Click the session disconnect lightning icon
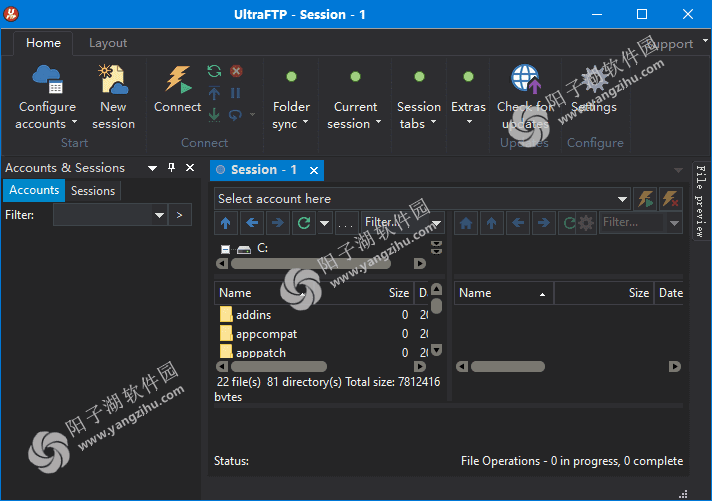Image resolution: width=712 pixels, height=501 pixels. tap(671, 199)
